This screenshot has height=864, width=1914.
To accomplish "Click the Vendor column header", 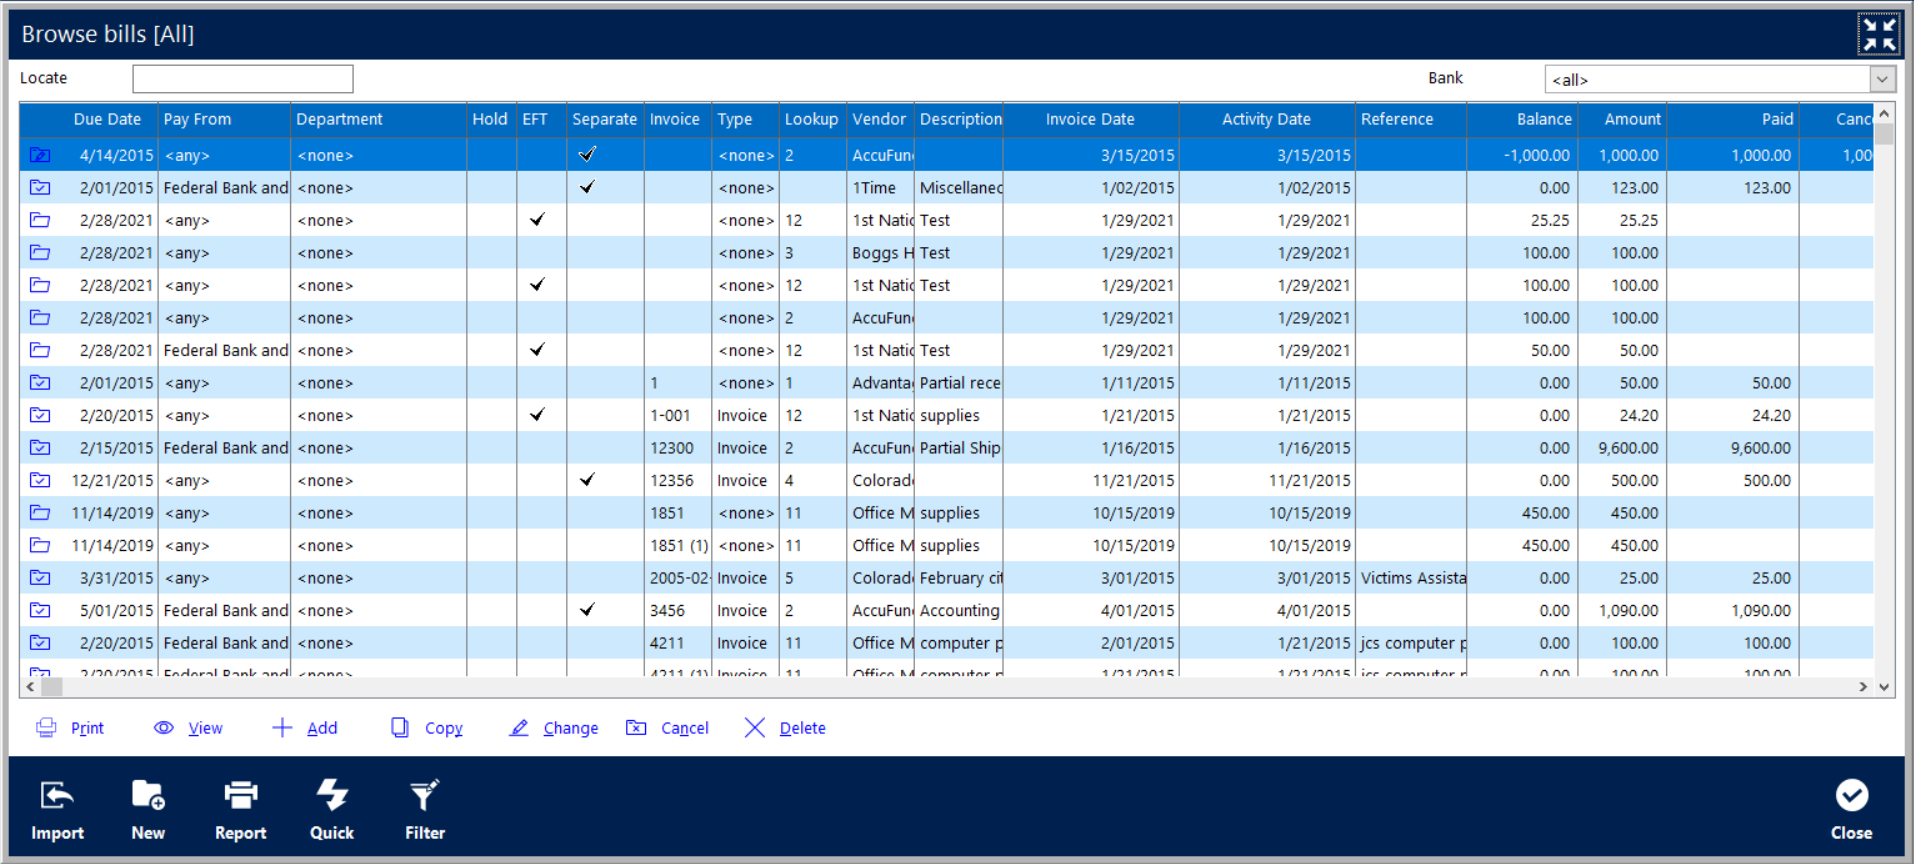I will (x=879, y=119).
